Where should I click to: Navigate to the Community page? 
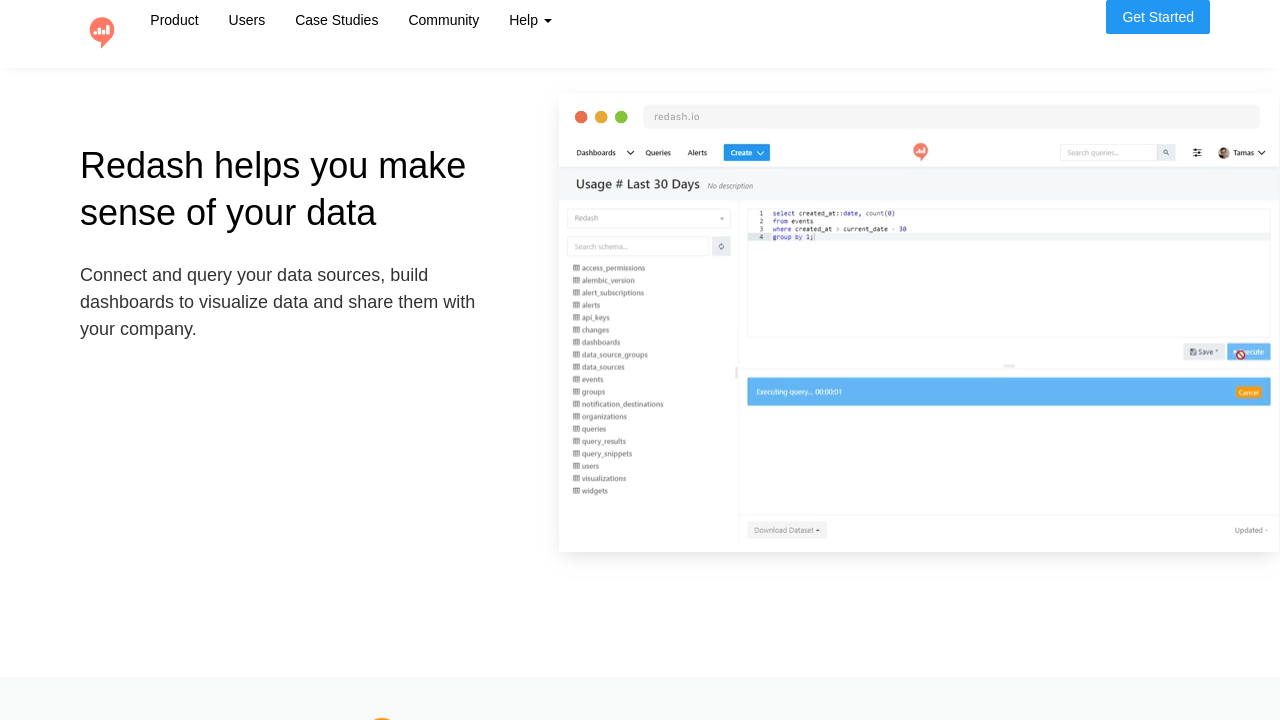[444, 20]
